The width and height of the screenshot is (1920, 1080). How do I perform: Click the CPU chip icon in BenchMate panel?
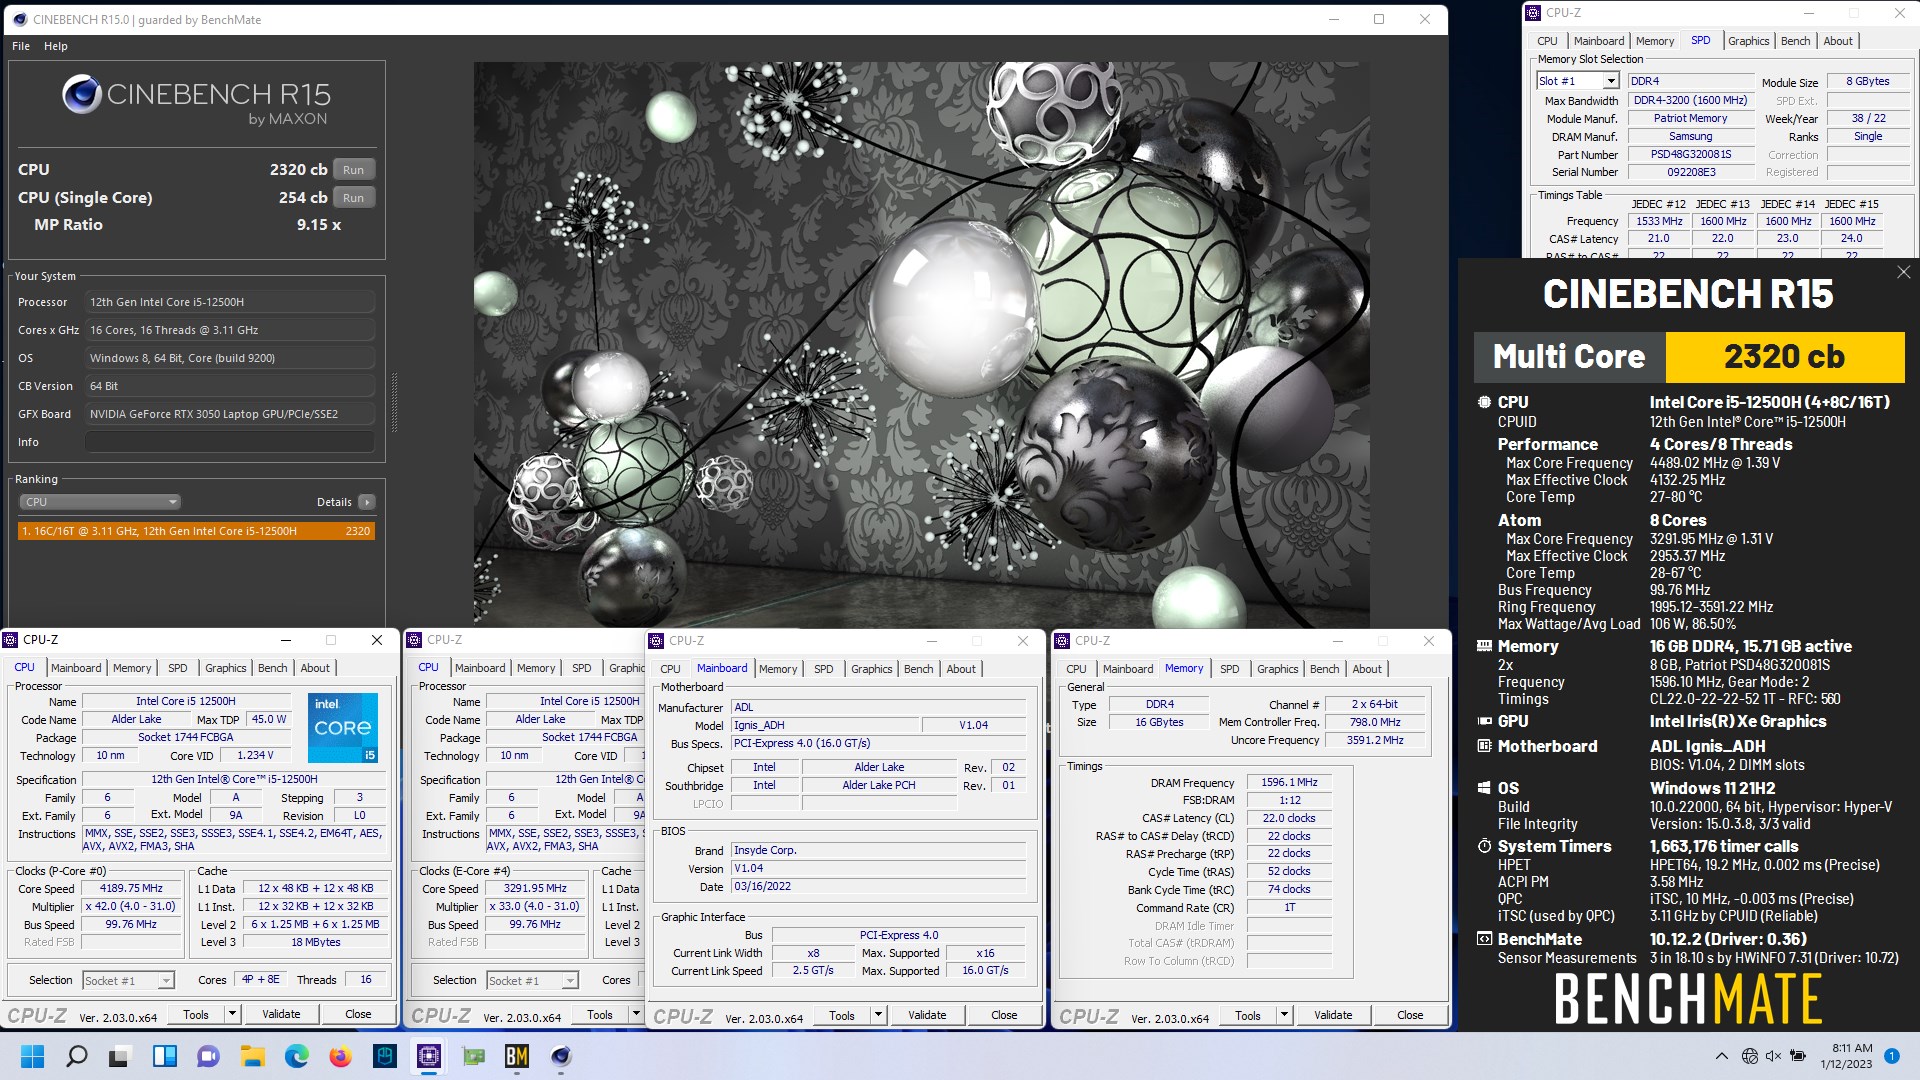coord(1484,402)
